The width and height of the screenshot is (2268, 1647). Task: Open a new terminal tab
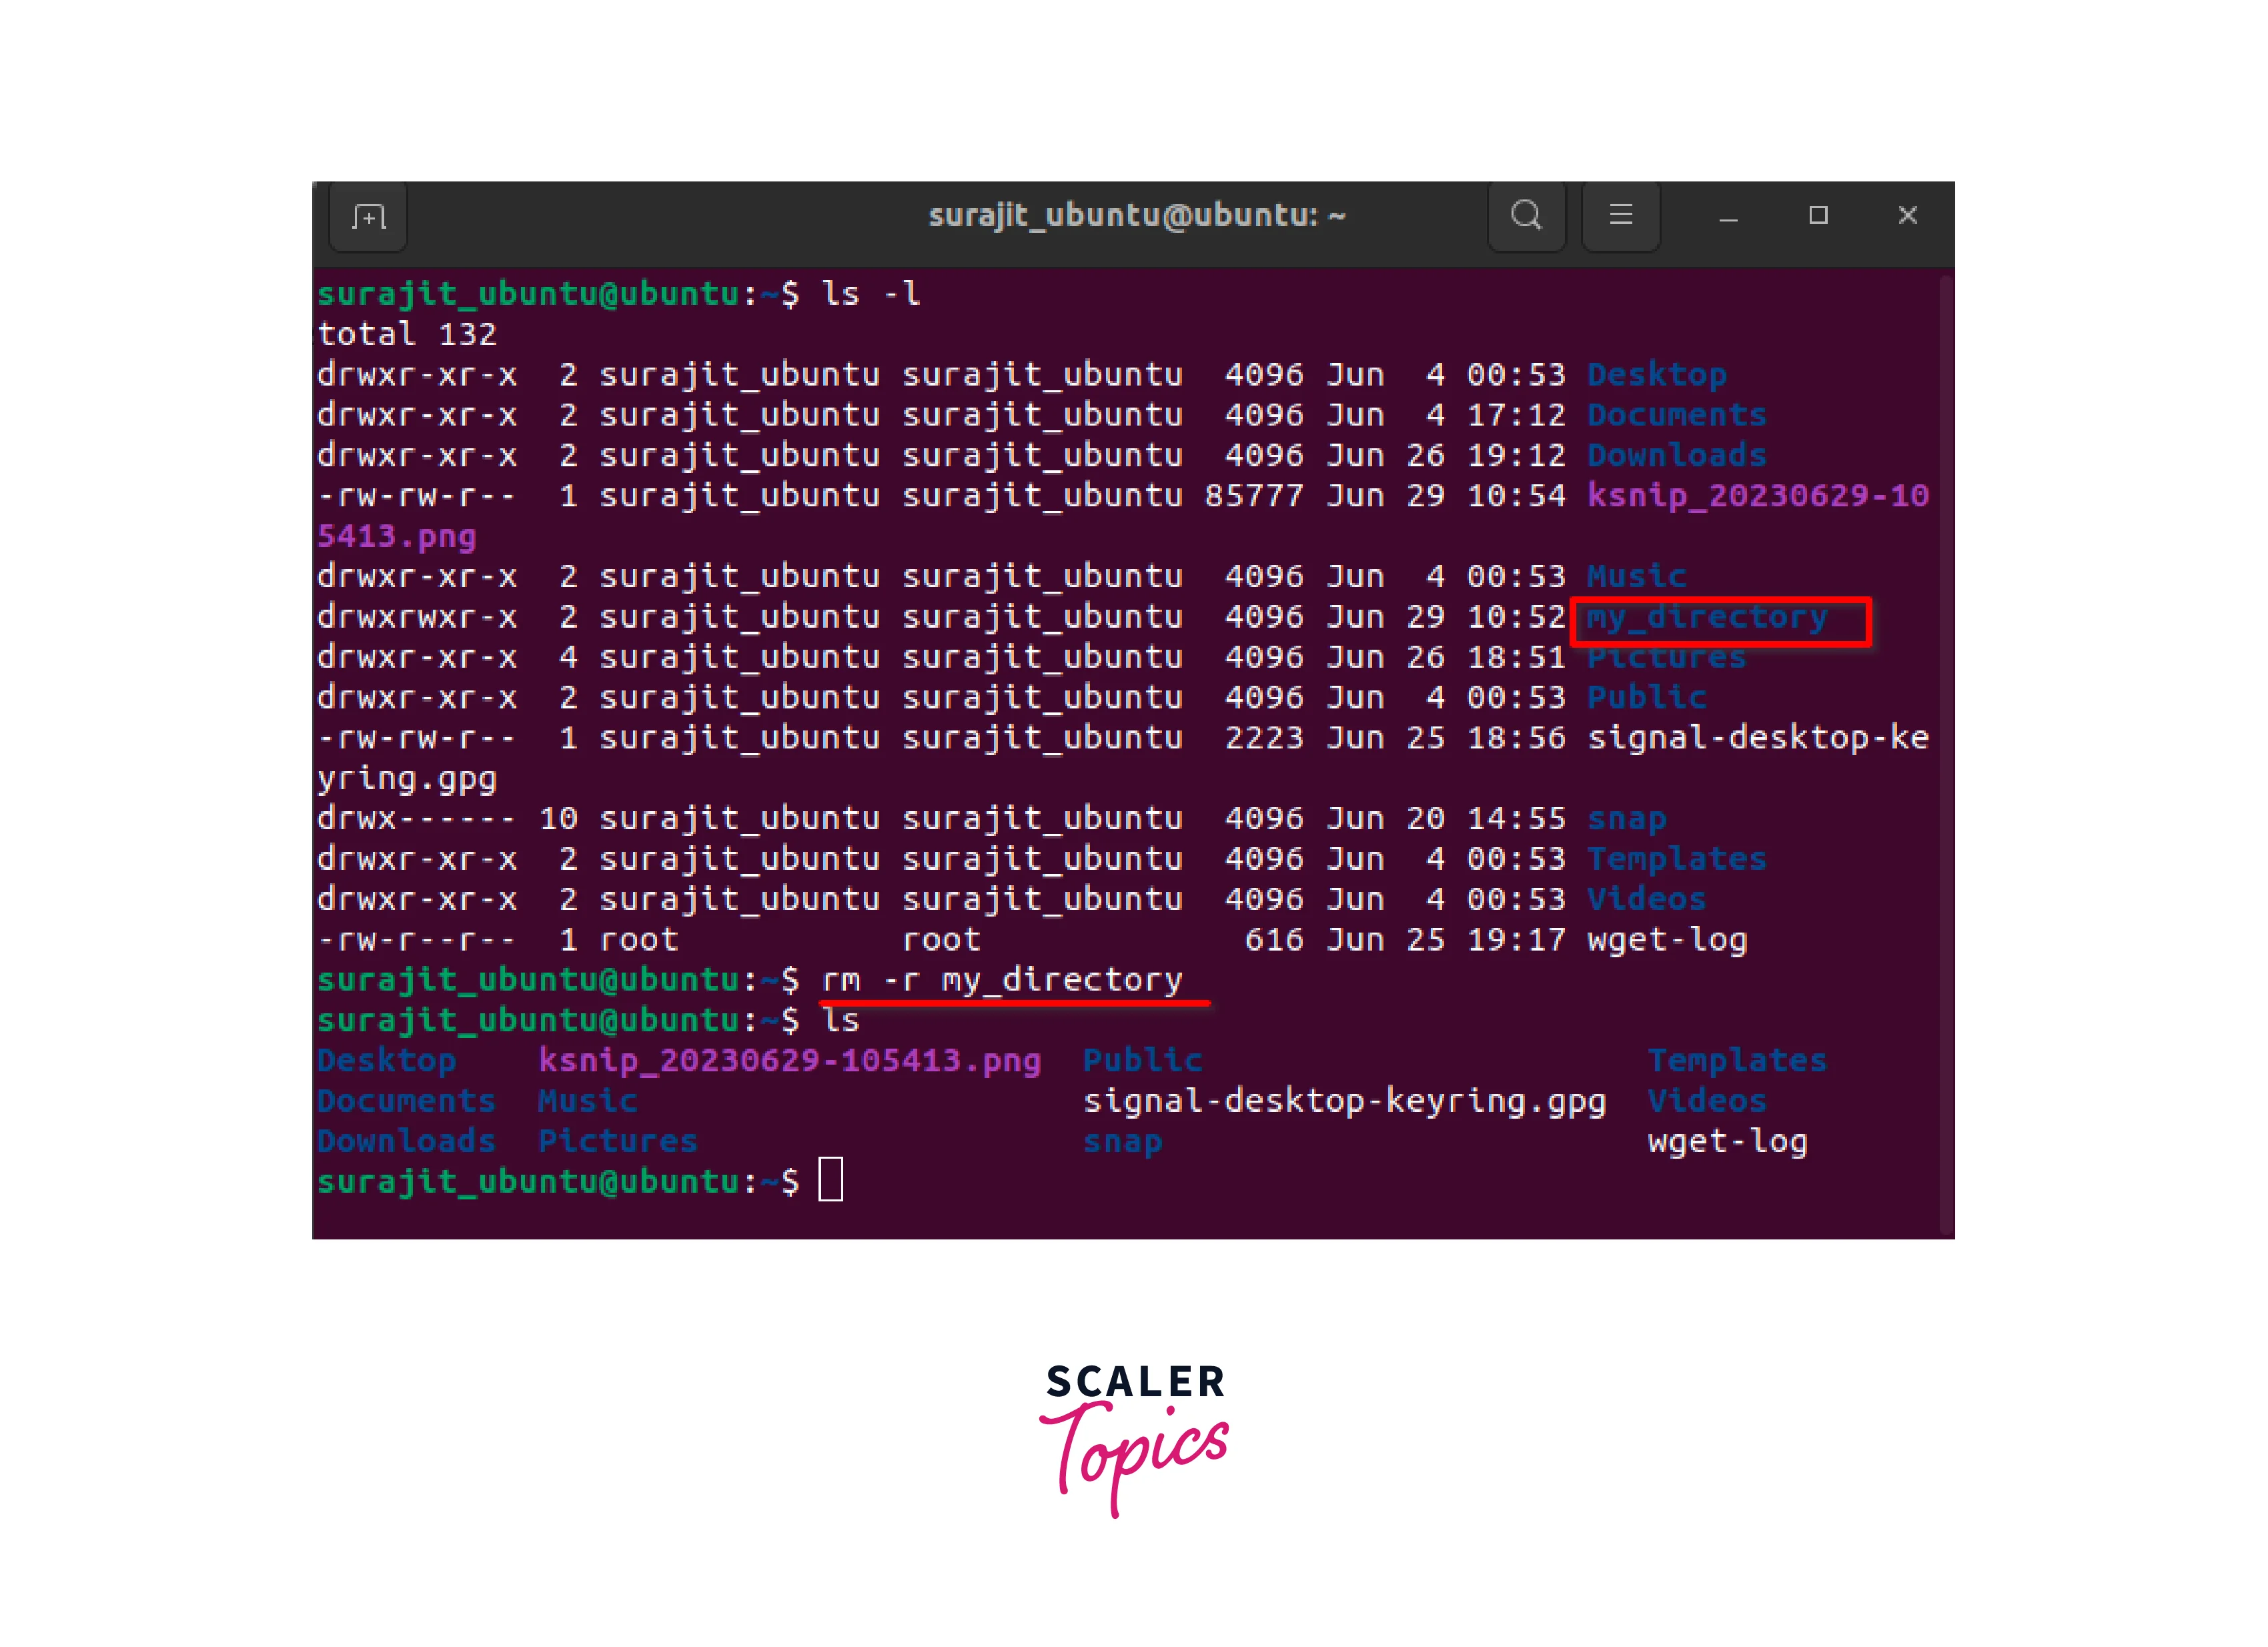point(368,216)
